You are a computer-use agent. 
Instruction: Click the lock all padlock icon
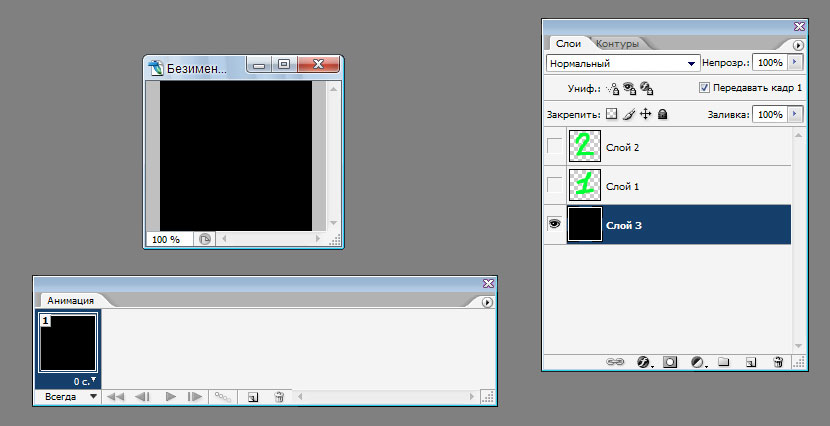coord(662,115)
